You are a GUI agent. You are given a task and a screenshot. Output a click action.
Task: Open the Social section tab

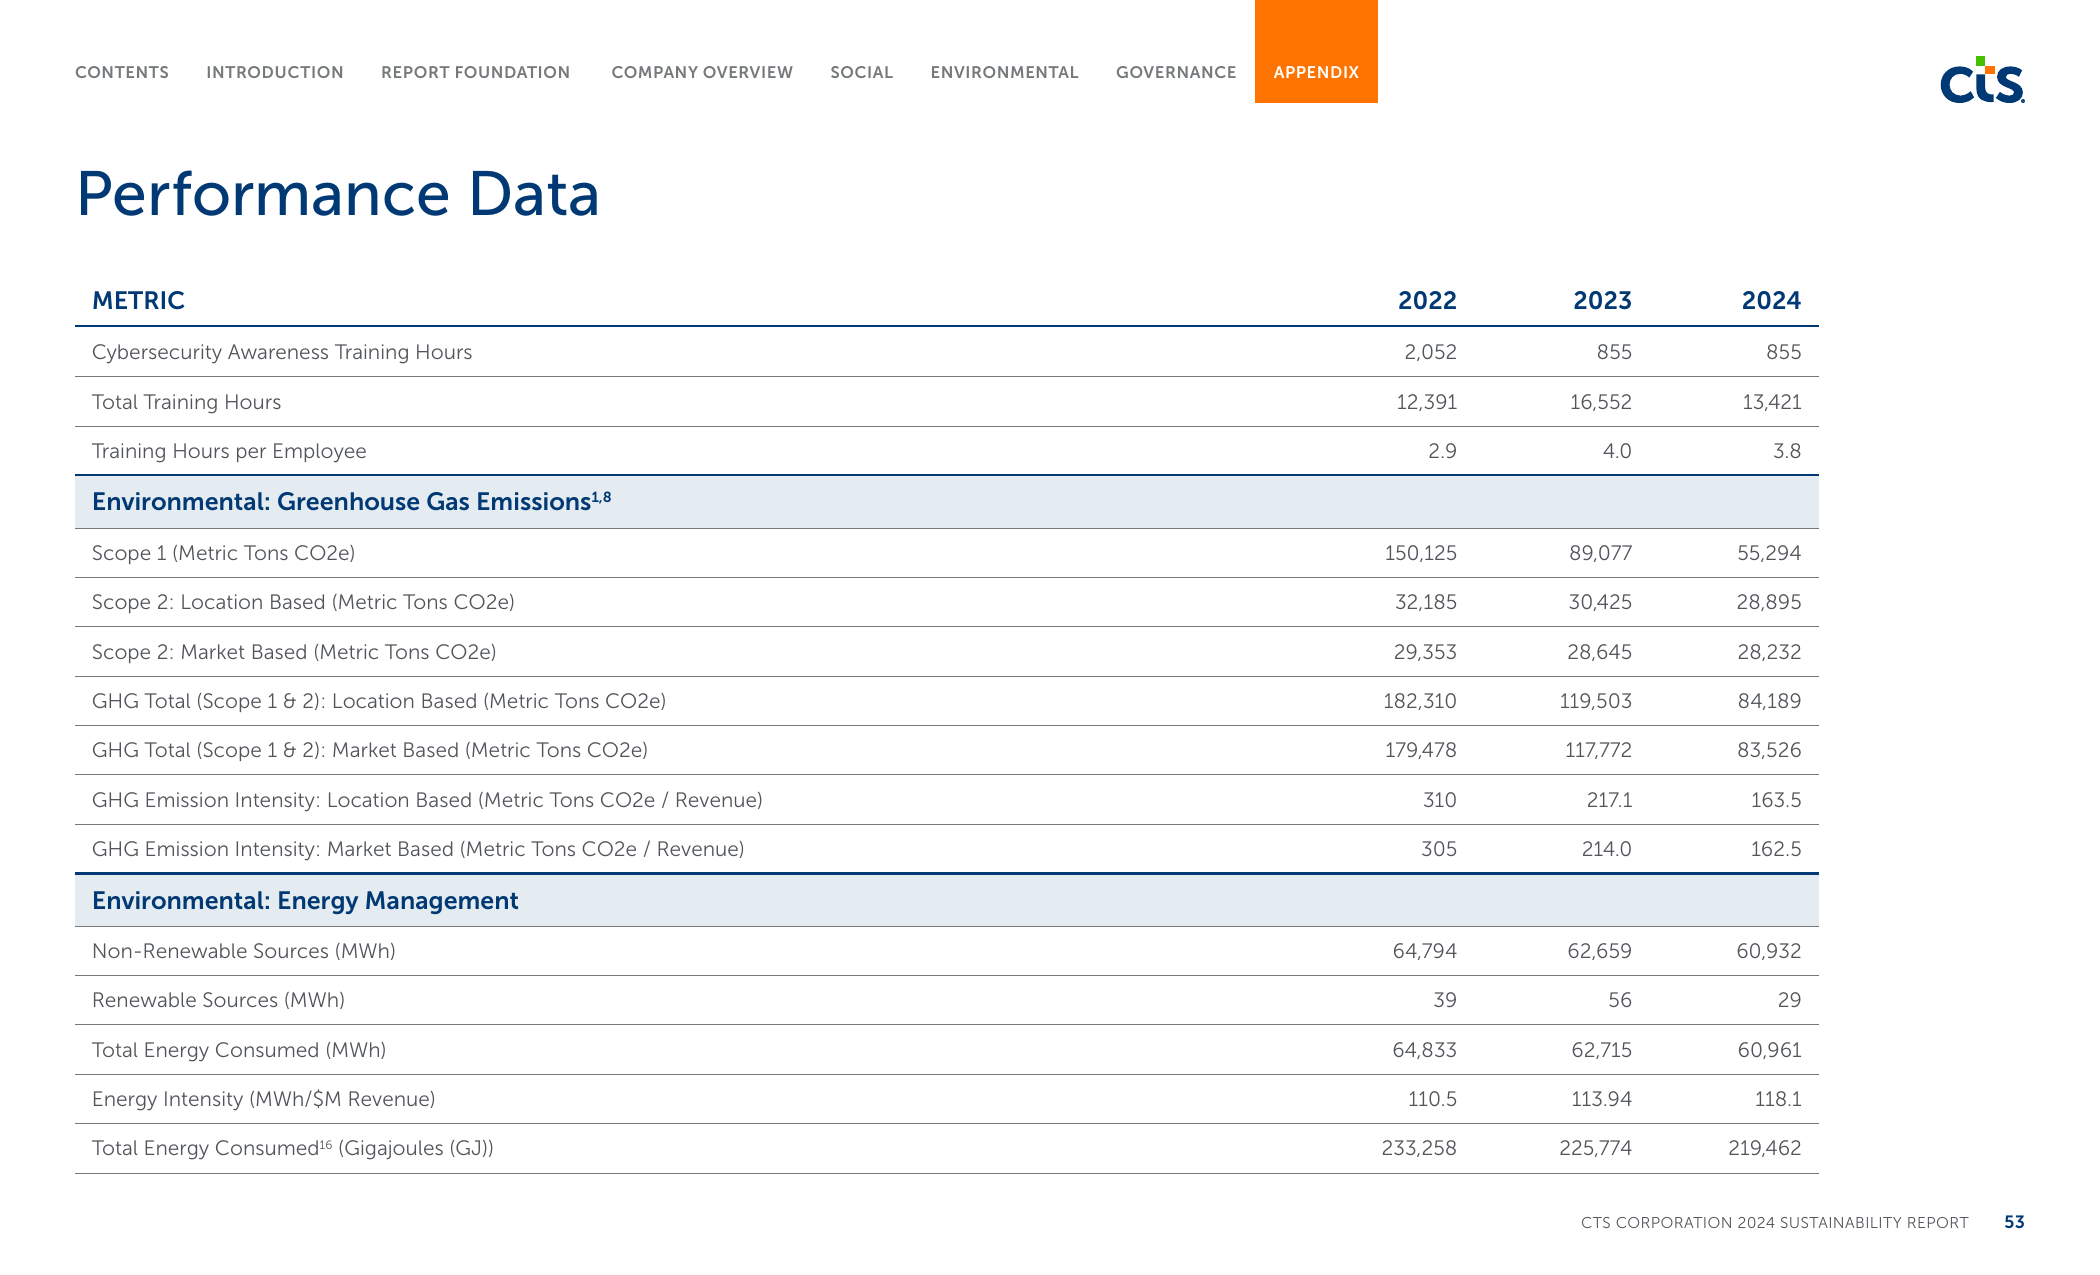point(862,72)
